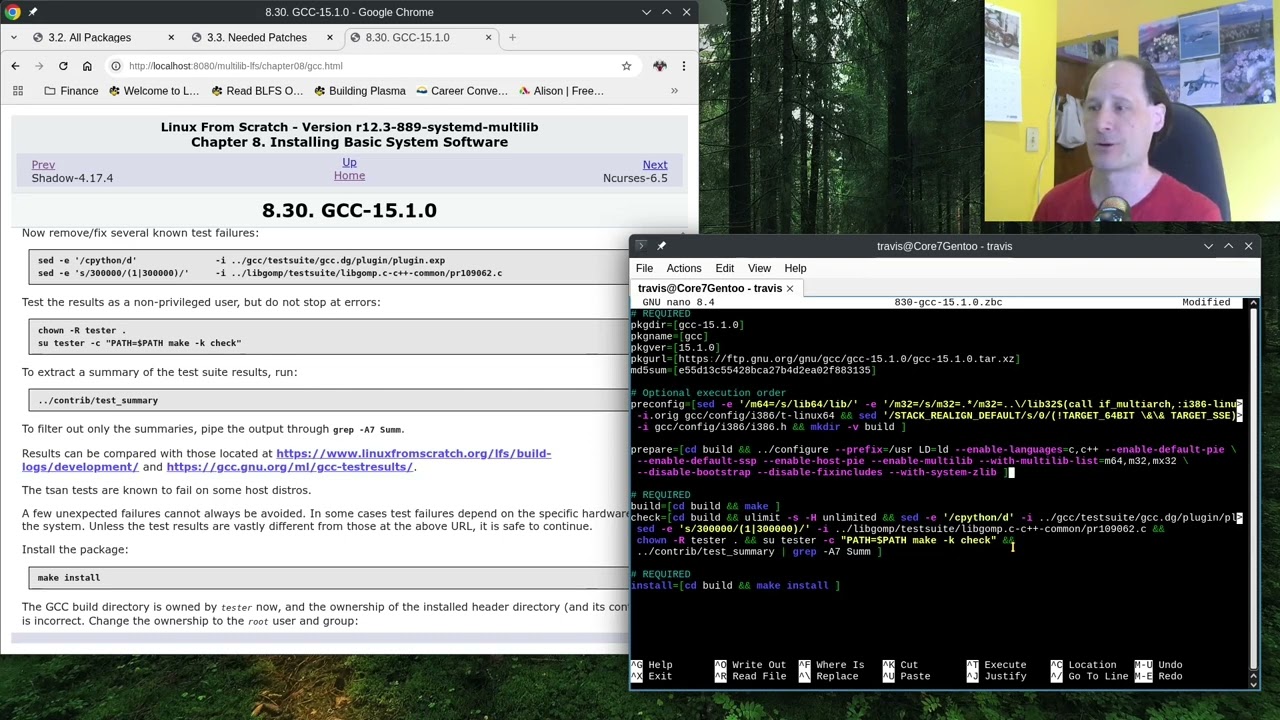1280x720 pixels.
Task: Close the travis@Core7Gentoo terminal tab
Action: pyautogui.click(x=789, y=289)
